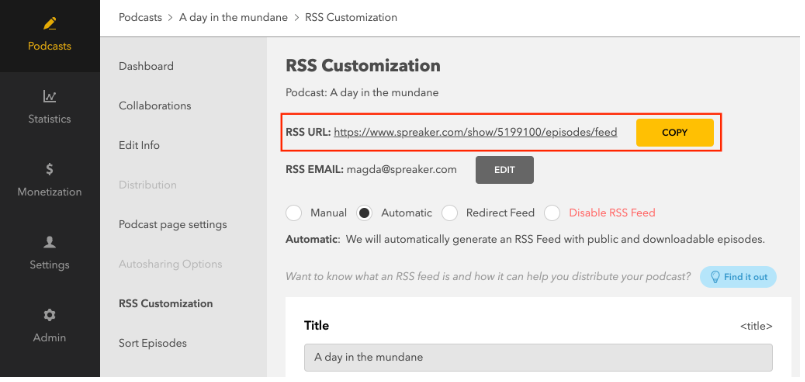Go to Dashboard in side menu
Screen dimensions: 805x382
pyautogui.click(x=146, y=66)
